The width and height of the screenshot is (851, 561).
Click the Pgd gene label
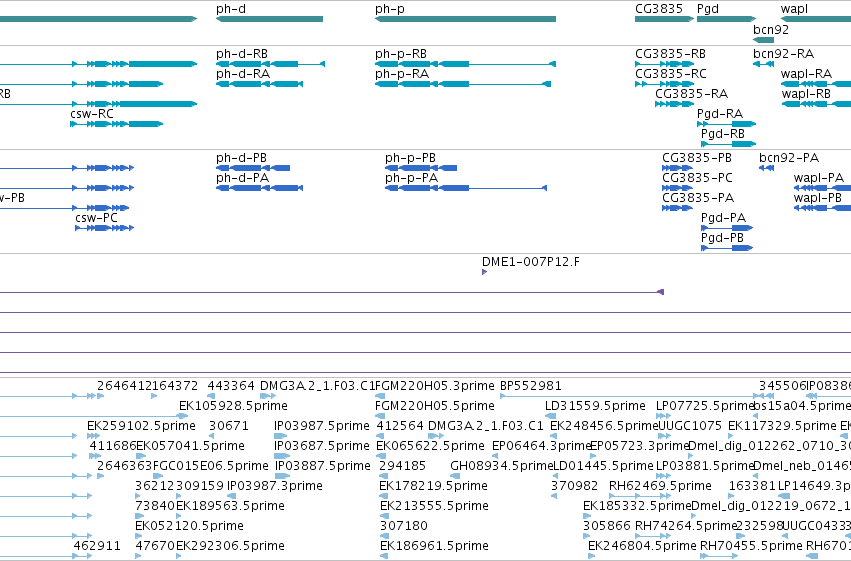707,9
